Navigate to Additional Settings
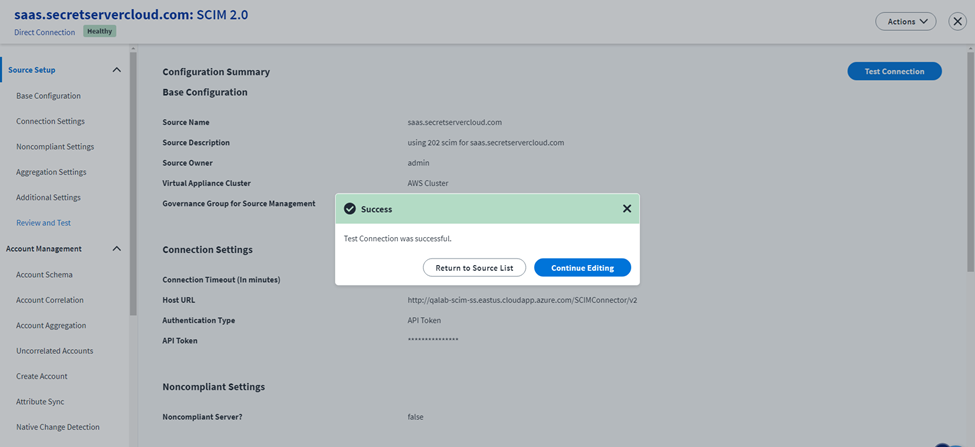 (x=48, y=198)
